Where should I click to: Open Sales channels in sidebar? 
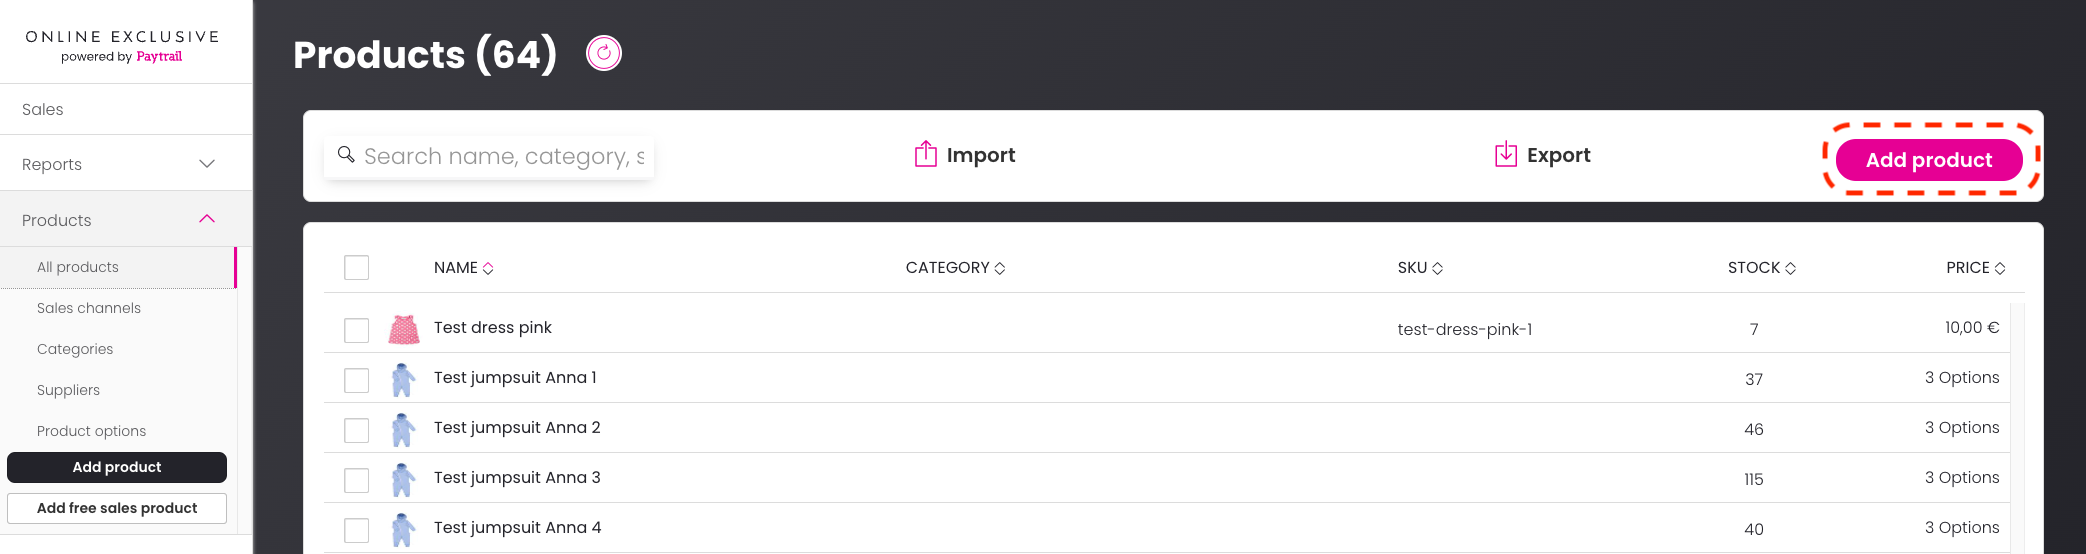point(89,308)
